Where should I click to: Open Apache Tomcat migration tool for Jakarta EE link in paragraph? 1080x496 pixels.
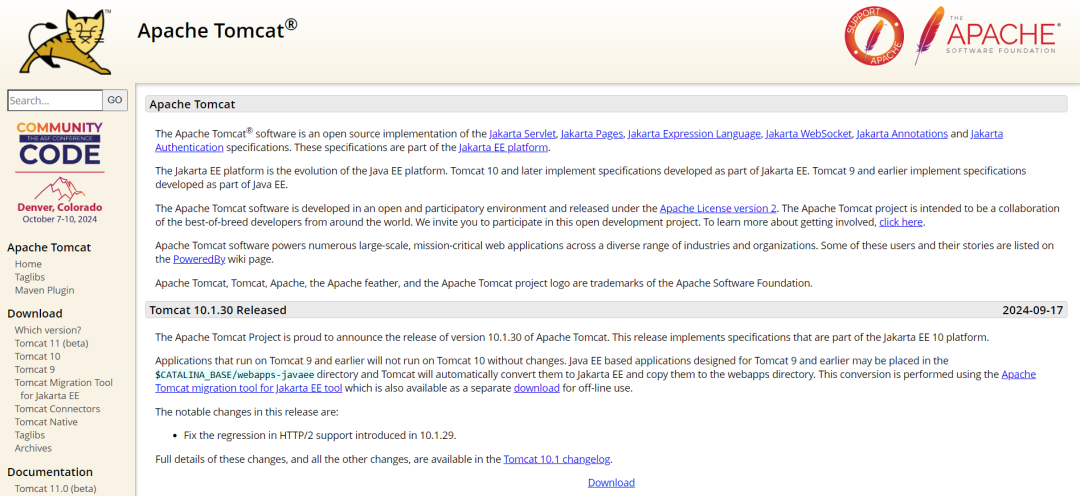pyautogui.click(x=249, y=388)
